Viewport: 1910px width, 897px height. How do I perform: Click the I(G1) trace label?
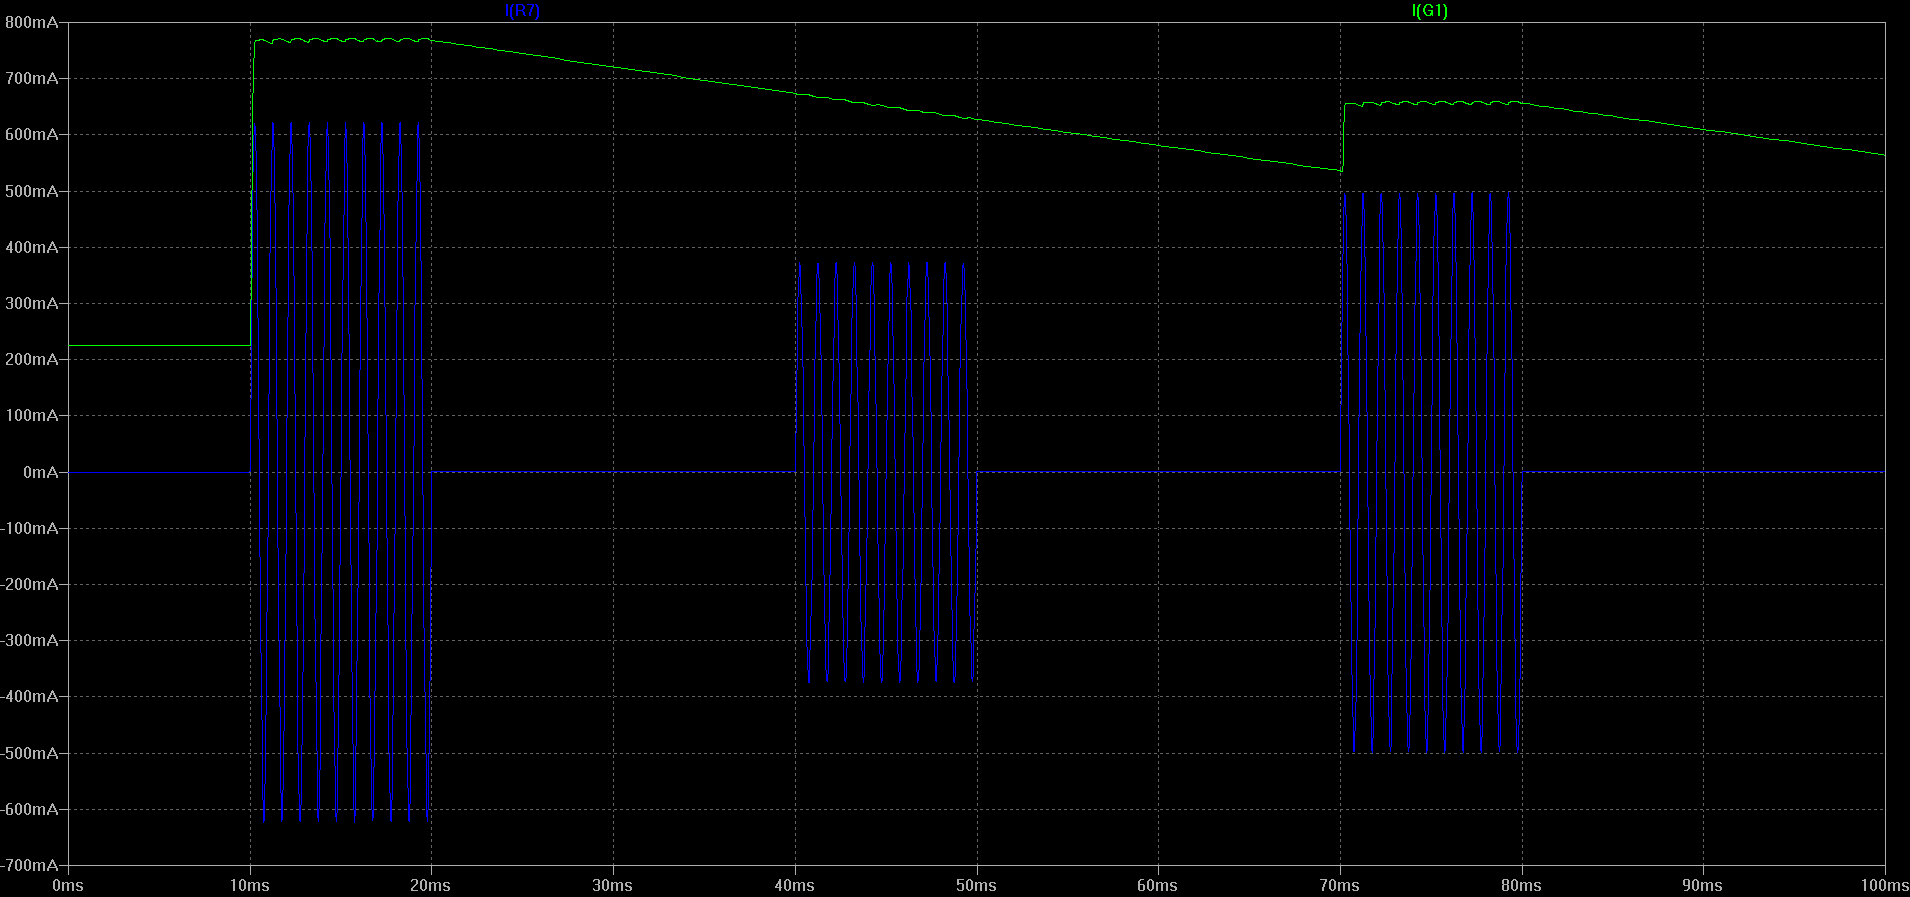coord(1429,11)
